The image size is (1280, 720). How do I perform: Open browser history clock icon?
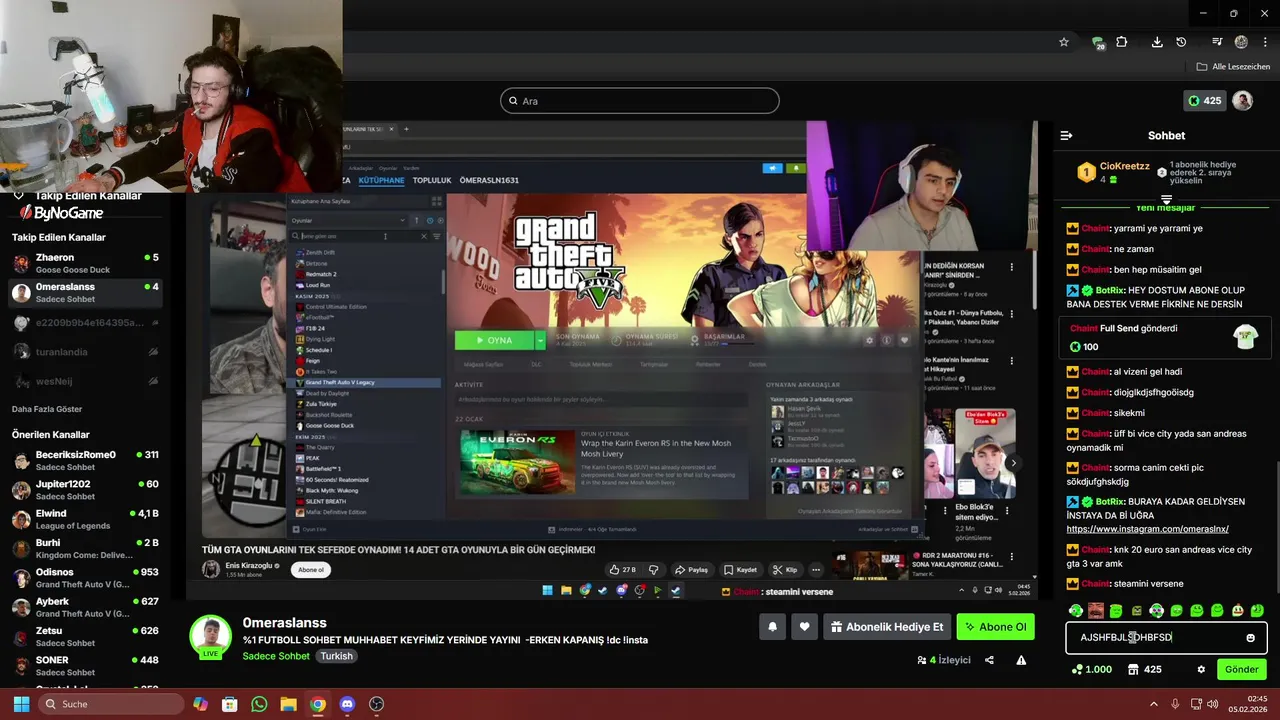click(1181, 42)
